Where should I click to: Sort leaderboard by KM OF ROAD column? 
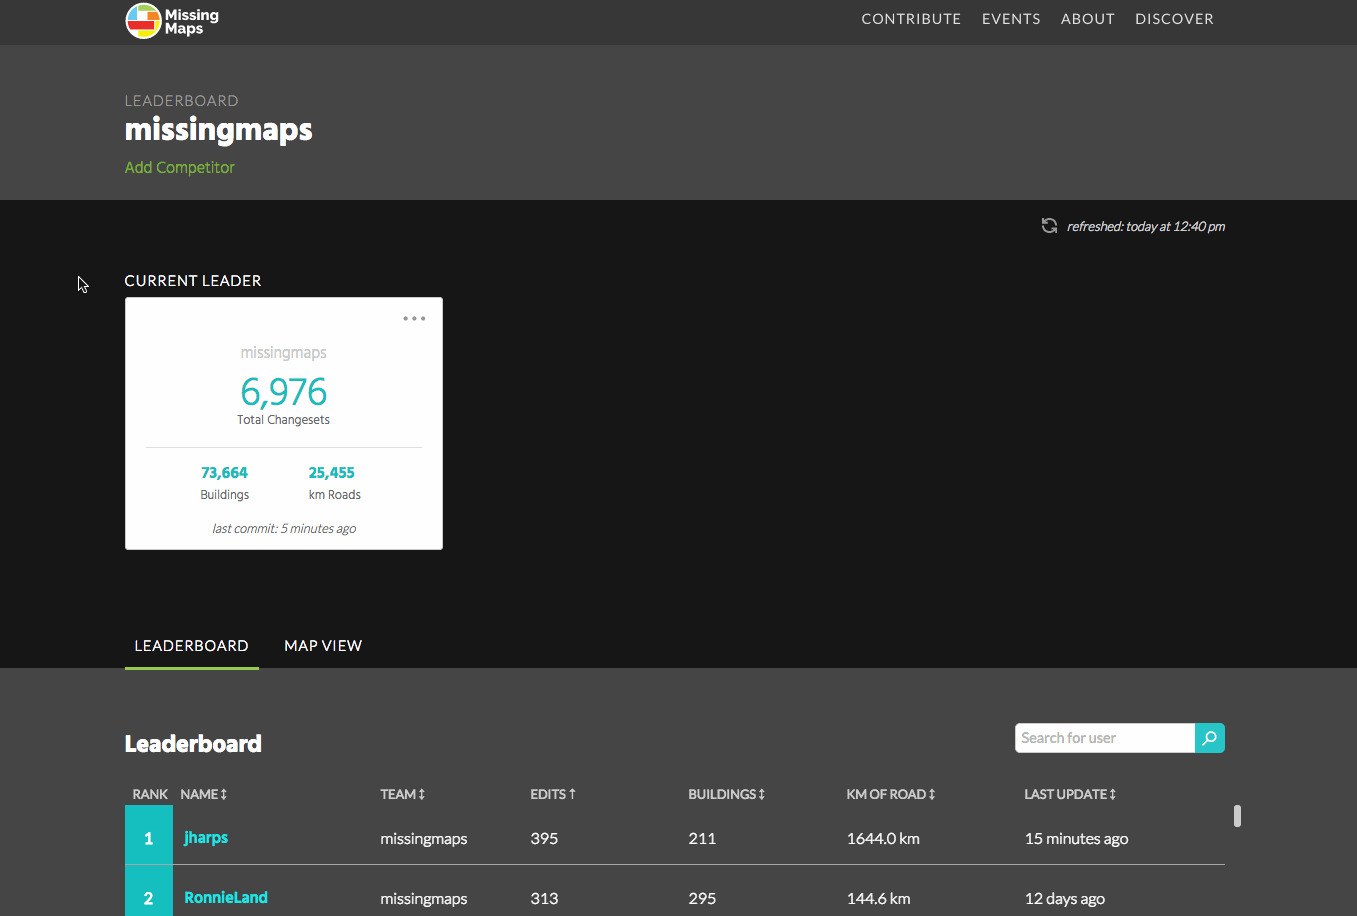coord(891,794)
